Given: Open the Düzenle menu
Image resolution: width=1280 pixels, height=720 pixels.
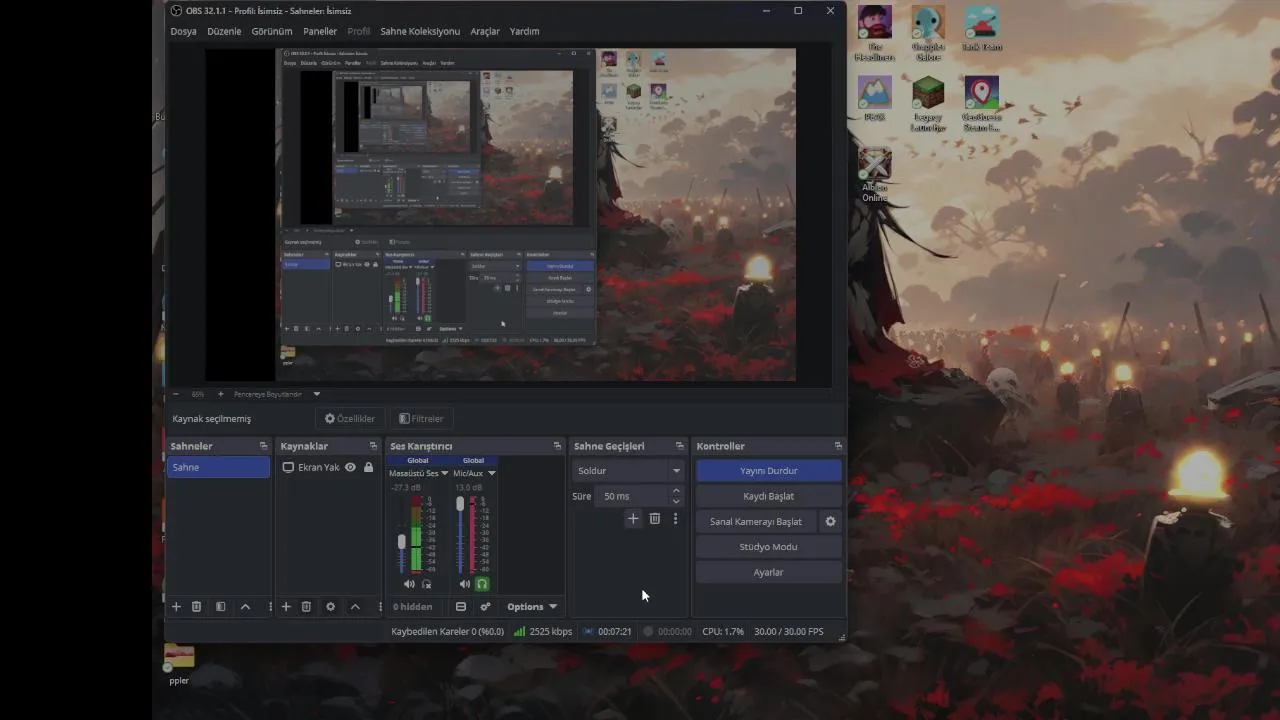Looking at the screenshot, I should click(x=224, y=31).
